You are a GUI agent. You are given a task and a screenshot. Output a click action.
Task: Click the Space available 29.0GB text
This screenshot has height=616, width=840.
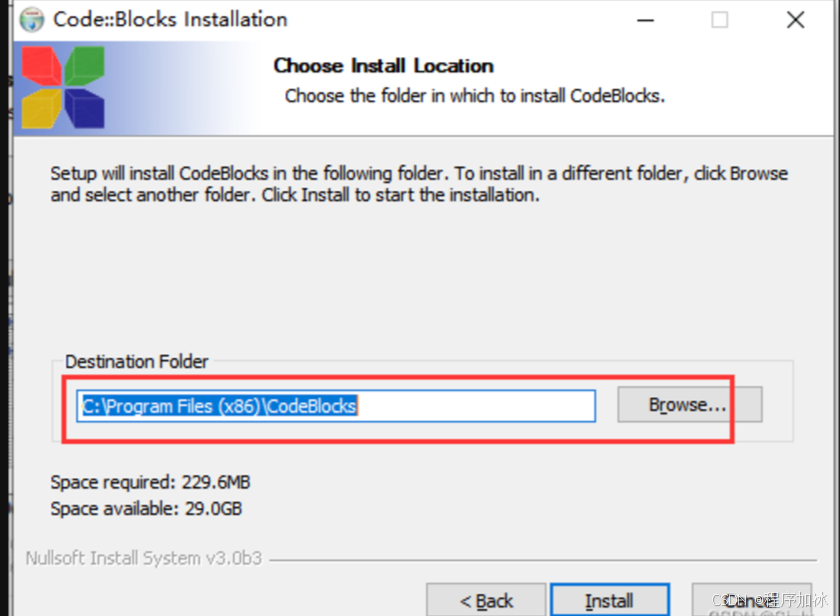pyautogui.click(x=148, y=508)
